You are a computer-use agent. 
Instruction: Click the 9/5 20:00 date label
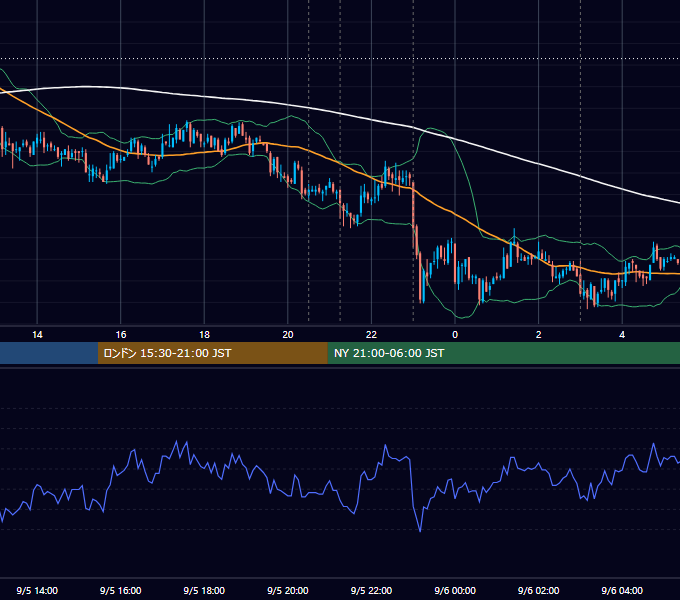(x=288, y=590)
